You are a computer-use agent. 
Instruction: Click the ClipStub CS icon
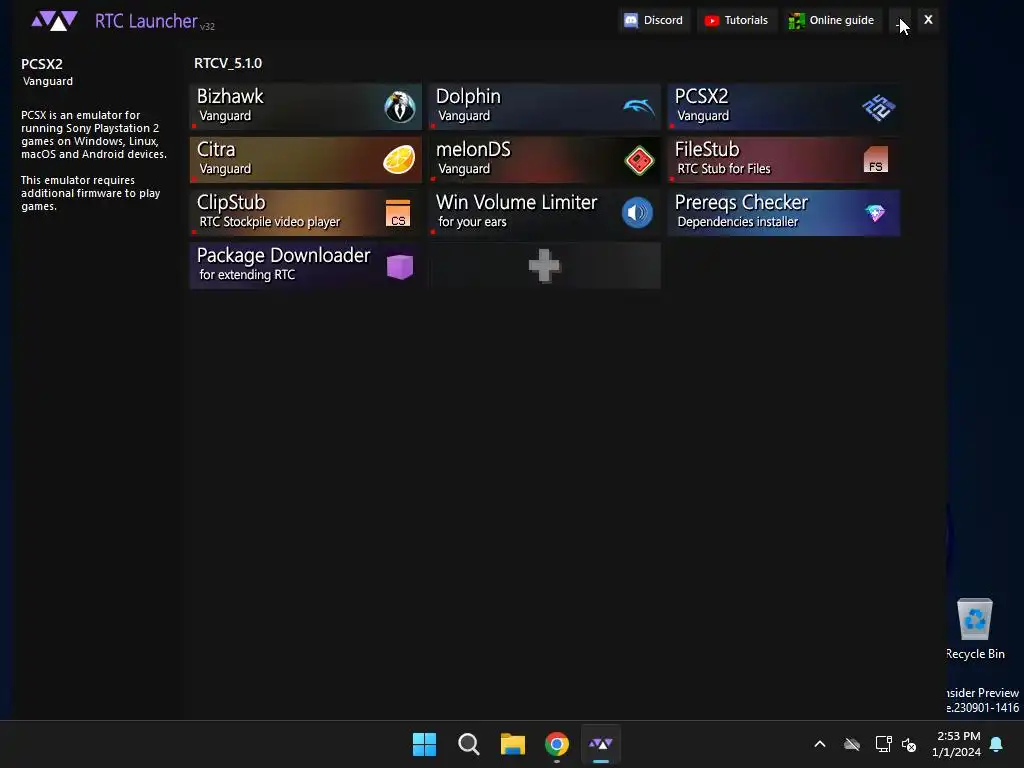pyautogui.click(x=398, y=213)
